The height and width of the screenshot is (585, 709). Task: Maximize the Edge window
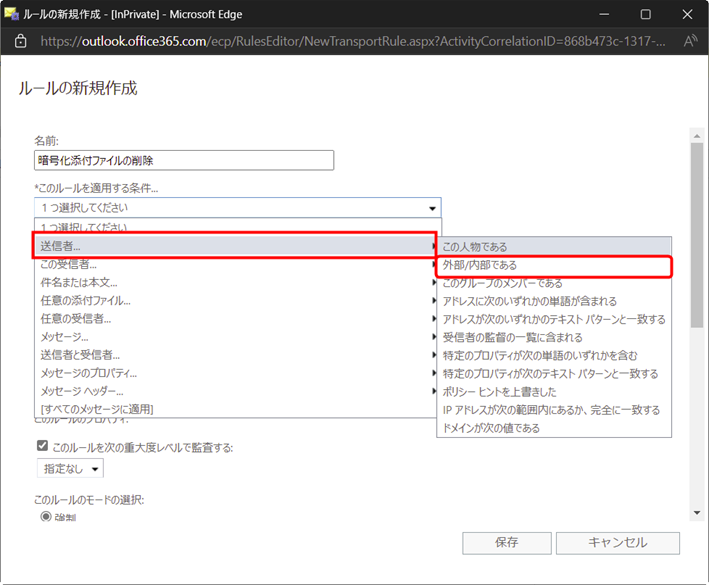646,14
